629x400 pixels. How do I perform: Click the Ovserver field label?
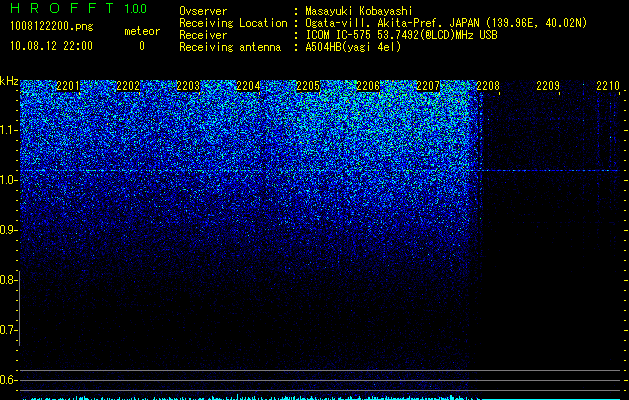(203, 11)
